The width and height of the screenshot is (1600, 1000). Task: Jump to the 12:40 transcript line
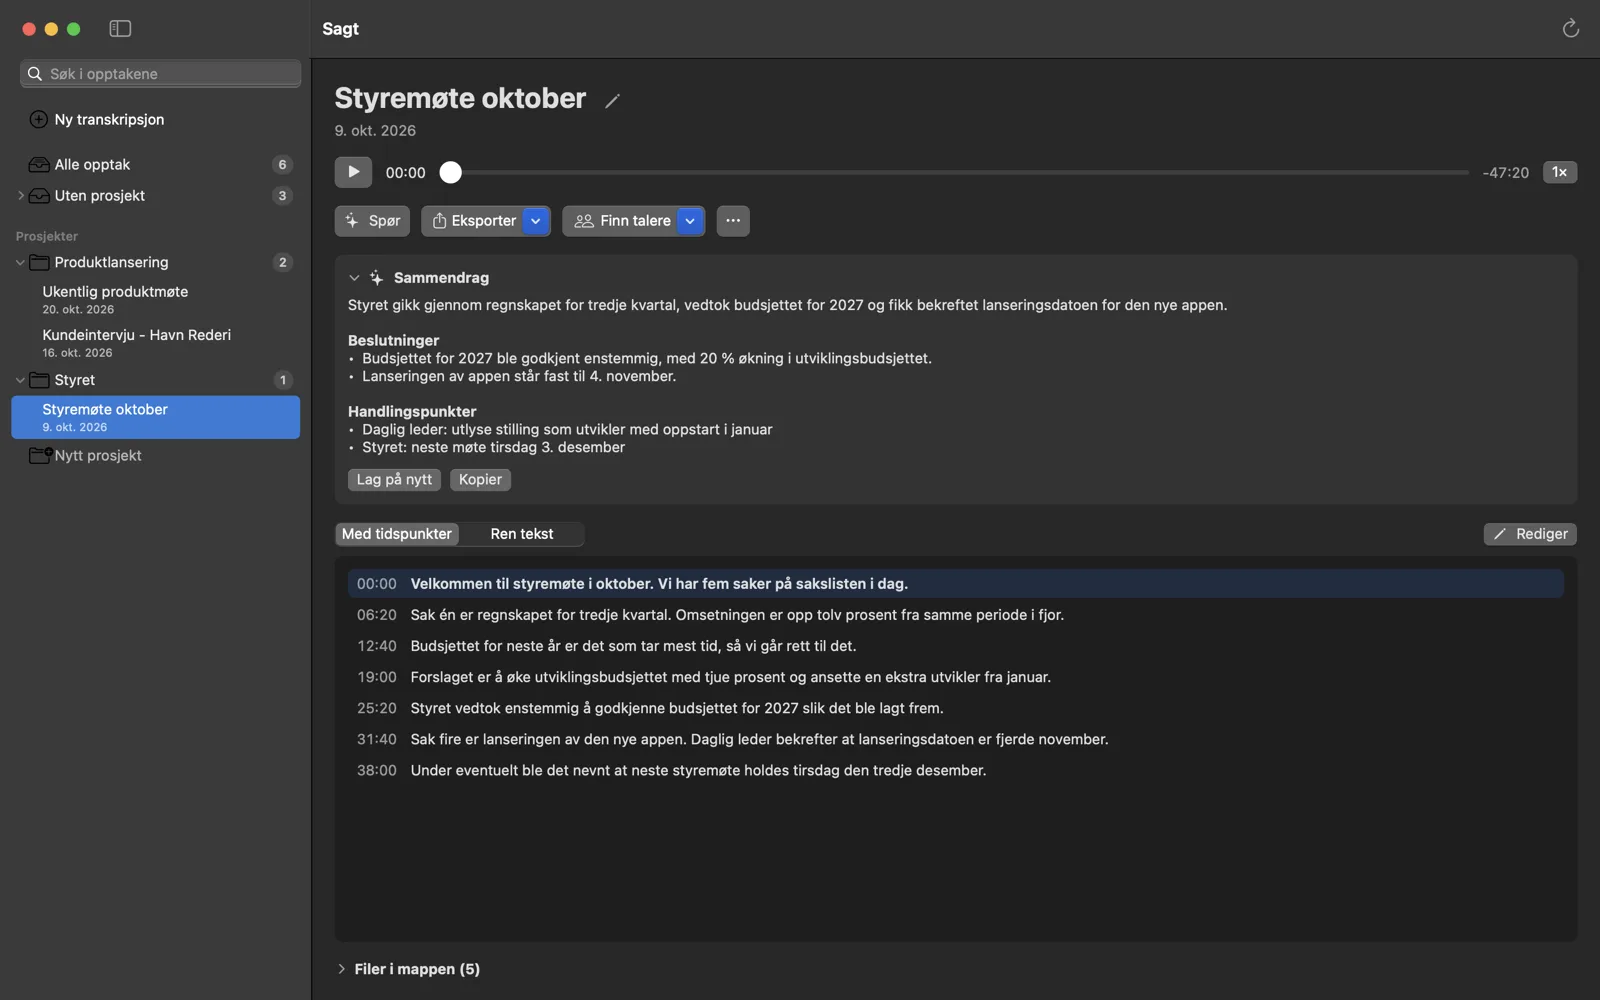(955, 646)
